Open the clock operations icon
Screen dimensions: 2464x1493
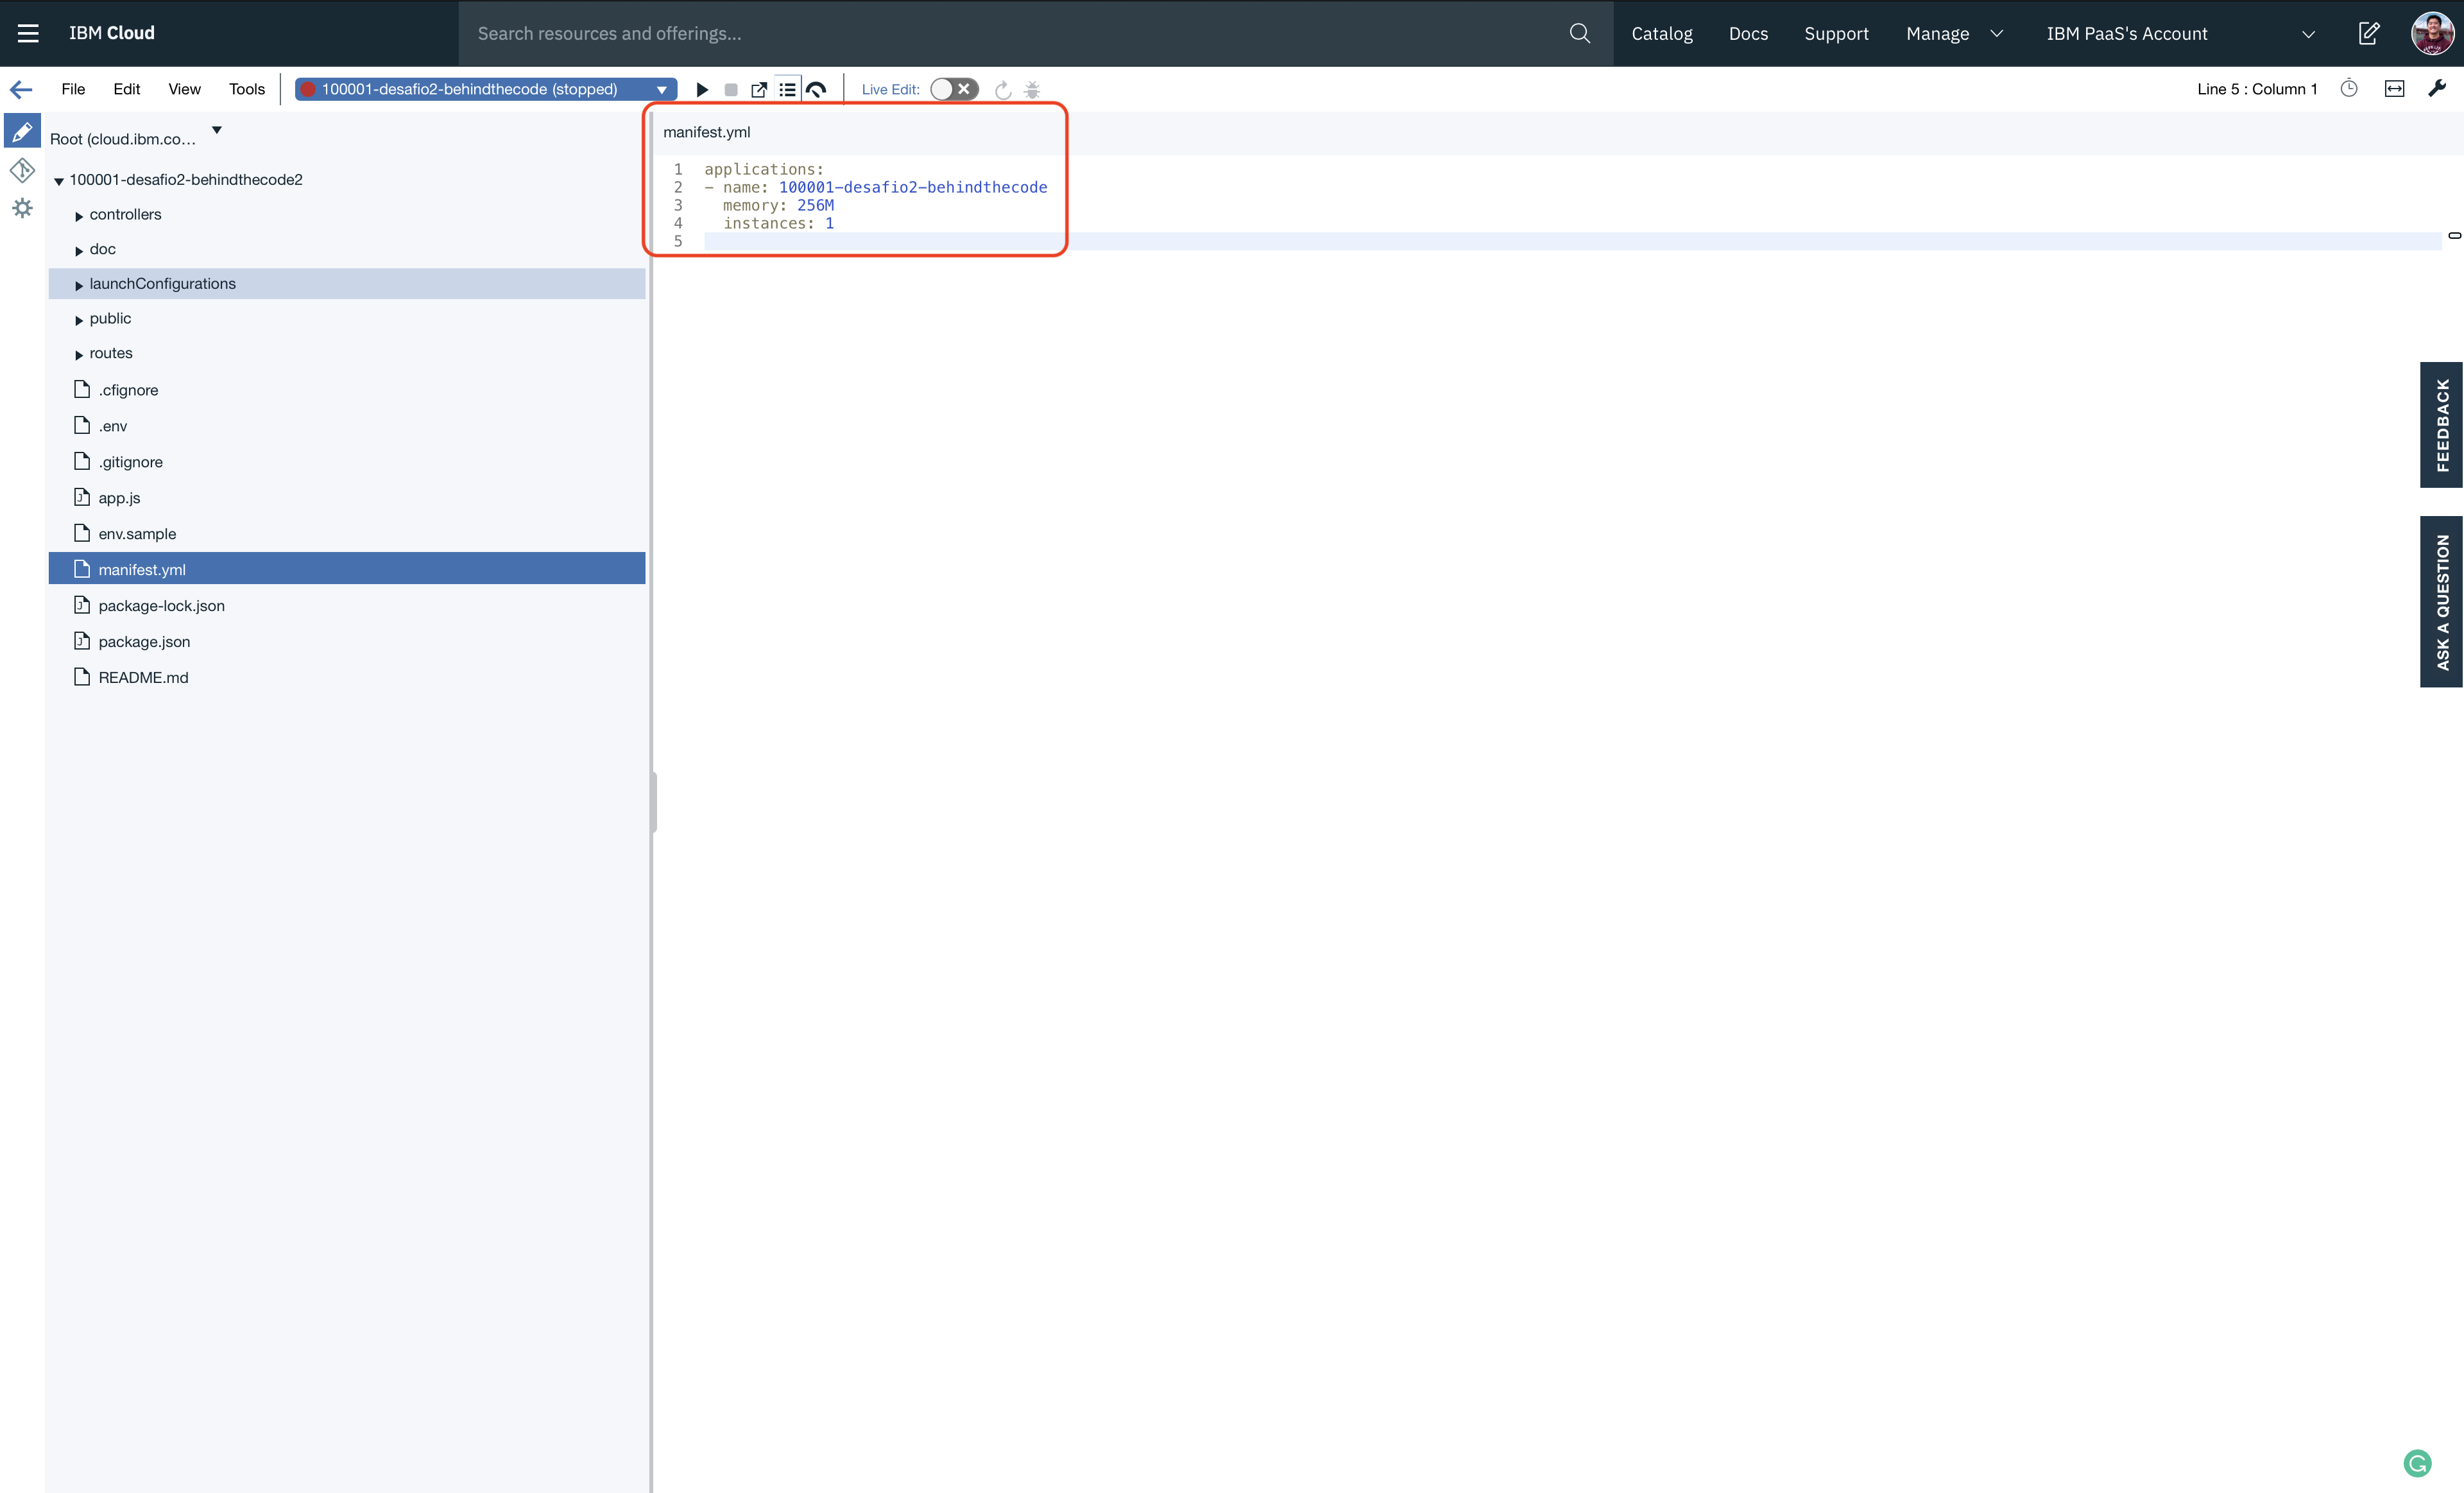tap(2349, 89)
